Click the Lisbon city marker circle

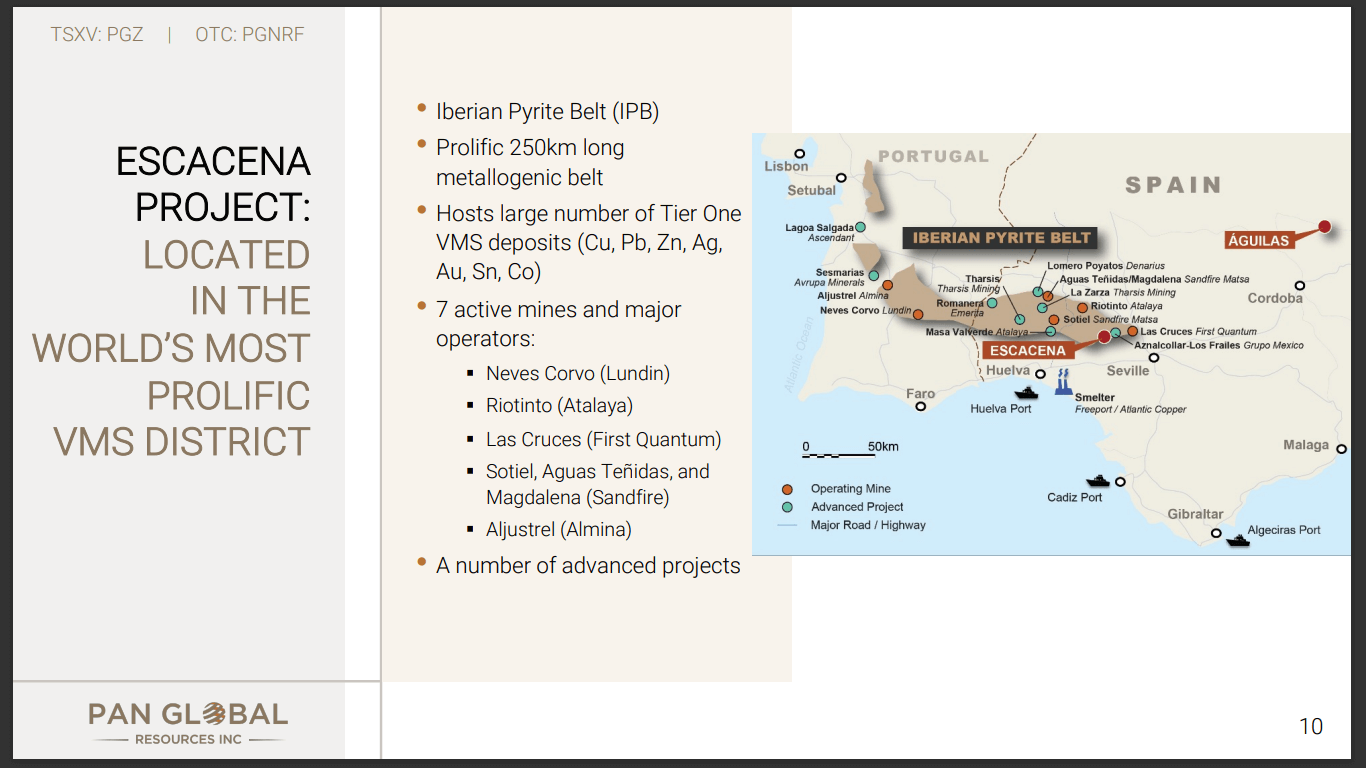800,152
